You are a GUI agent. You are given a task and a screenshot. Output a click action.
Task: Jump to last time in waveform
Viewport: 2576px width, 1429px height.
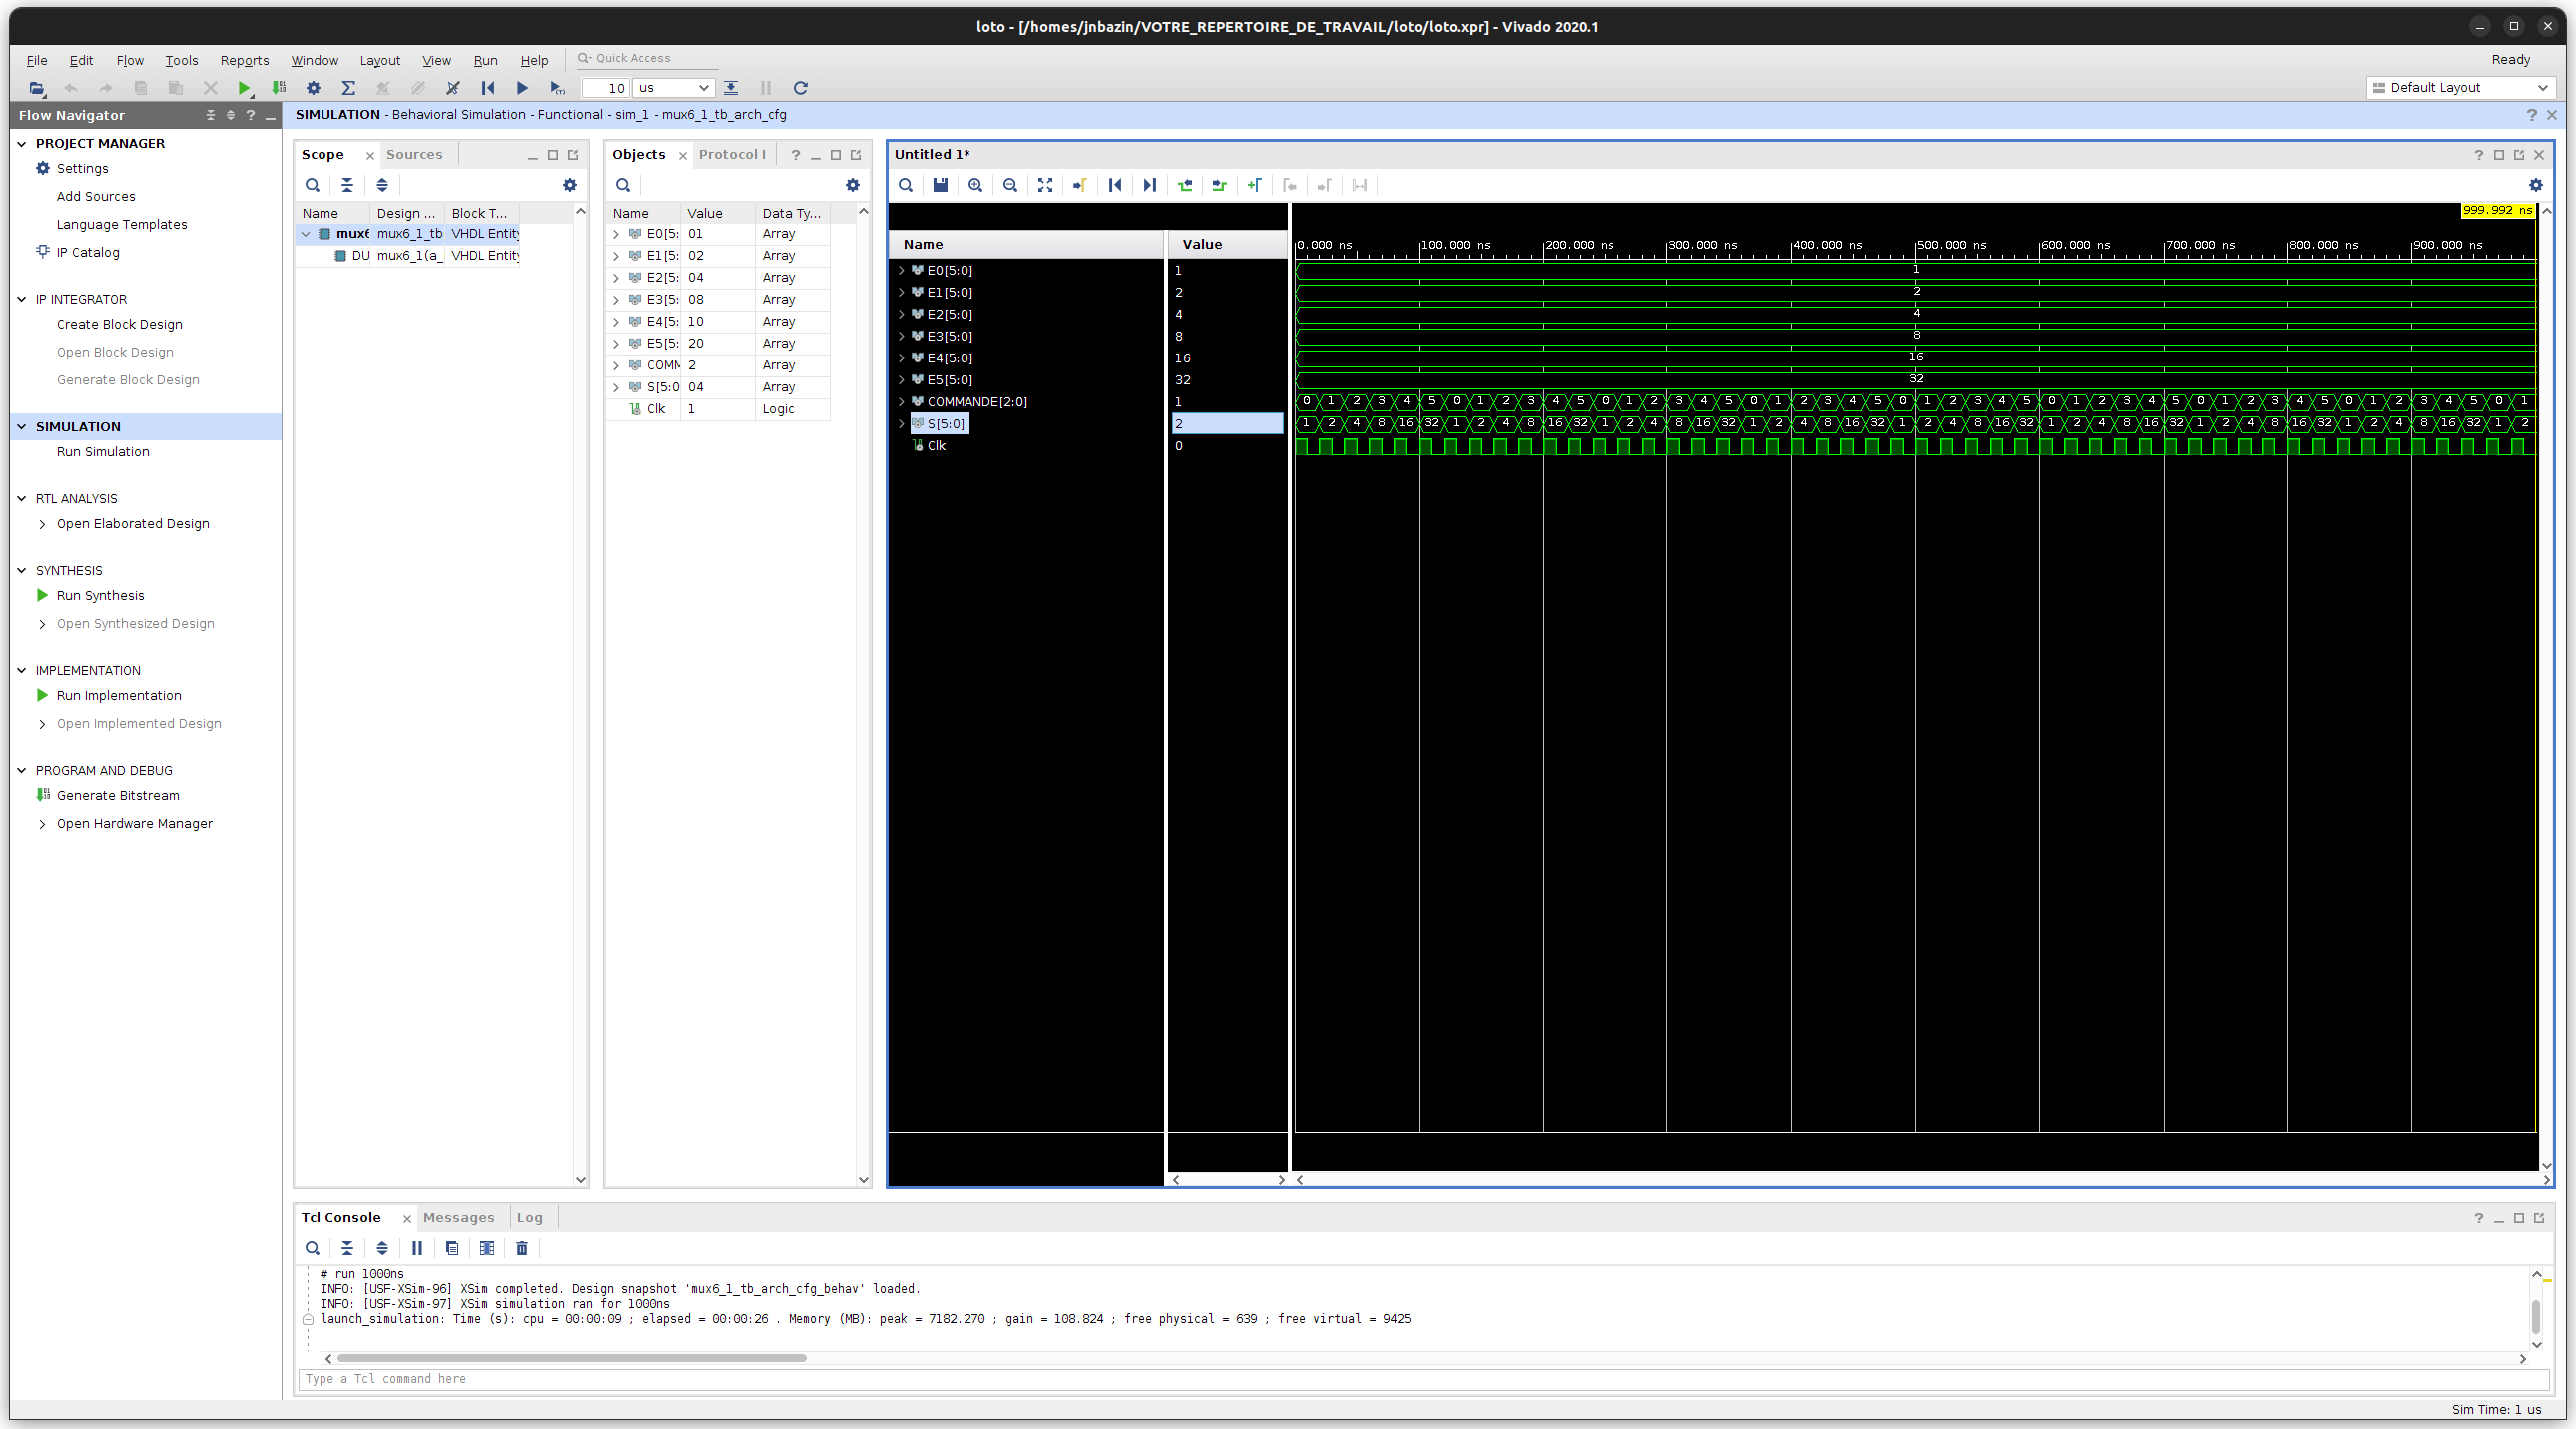coord(1150,185)
